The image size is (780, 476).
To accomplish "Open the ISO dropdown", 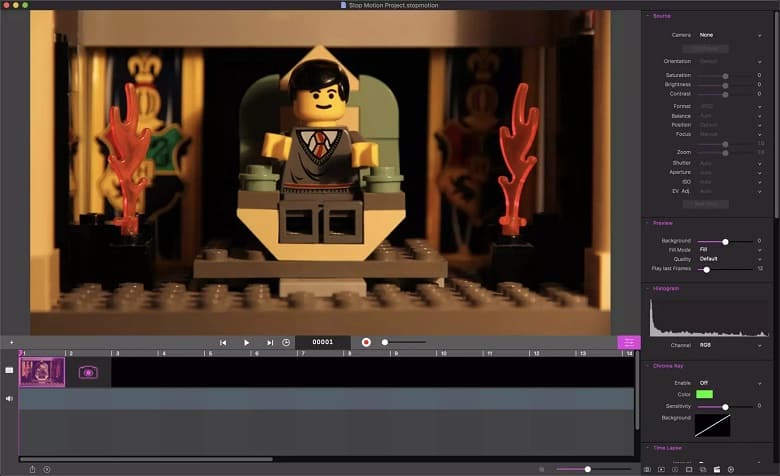I will (x=730, y=182).
